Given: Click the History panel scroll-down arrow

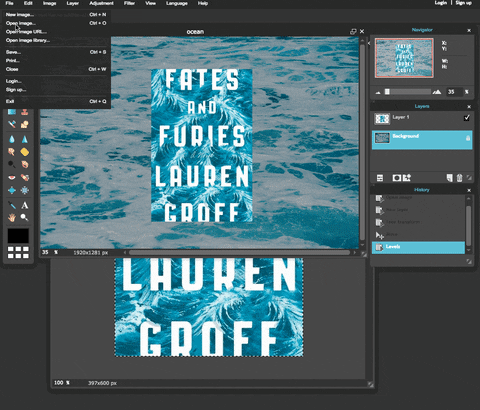Looking at the screenshot, I should tap(468, 250).
